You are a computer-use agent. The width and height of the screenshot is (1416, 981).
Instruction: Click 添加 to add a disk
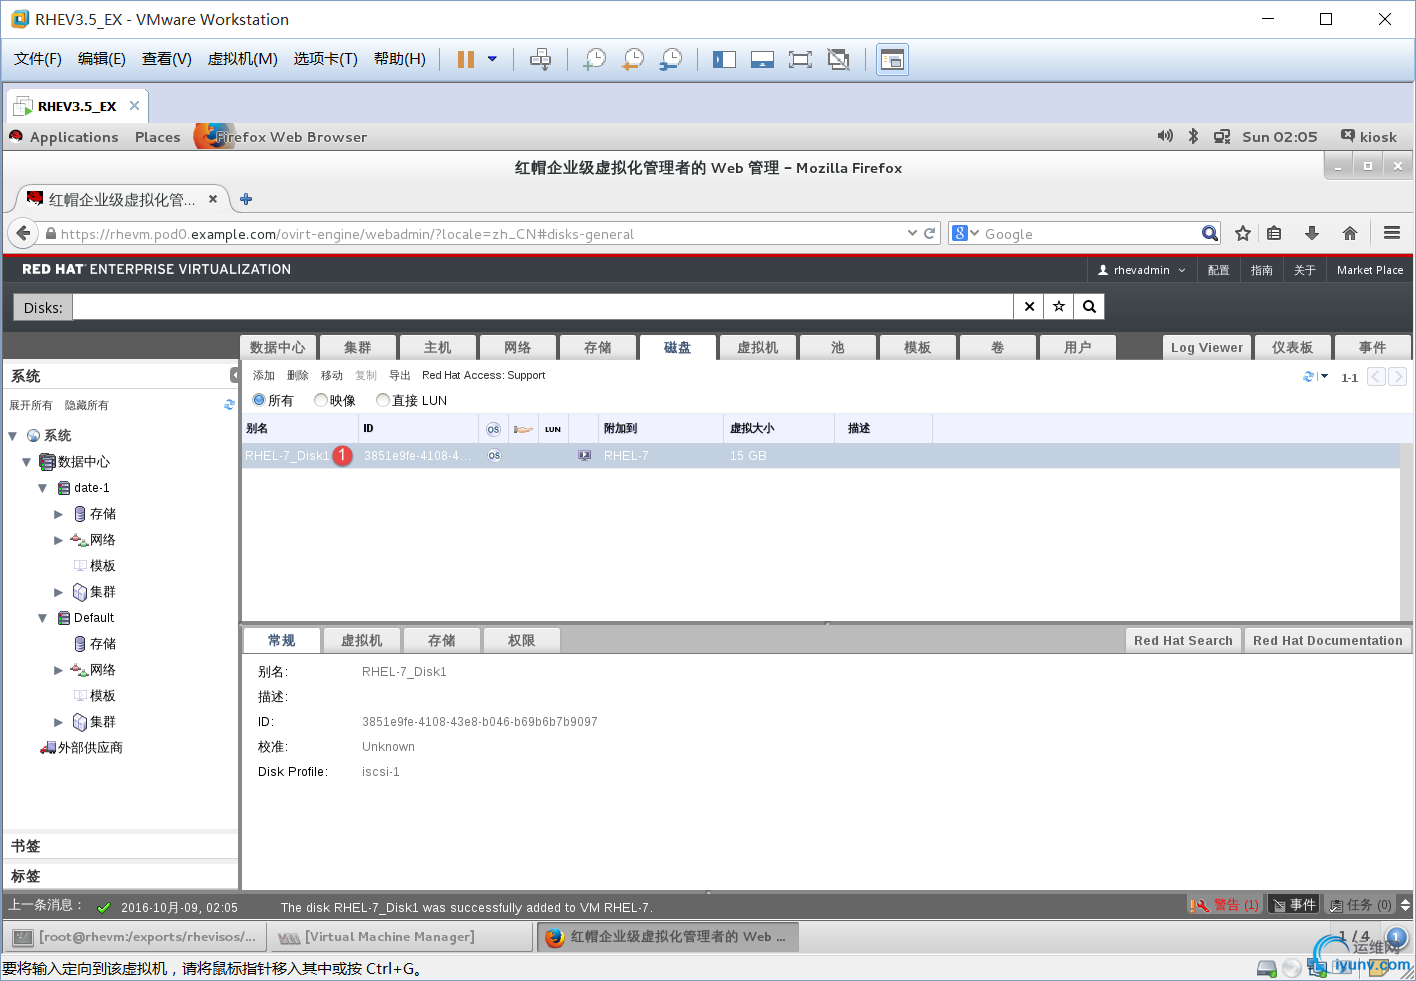(x=264, y=375)
